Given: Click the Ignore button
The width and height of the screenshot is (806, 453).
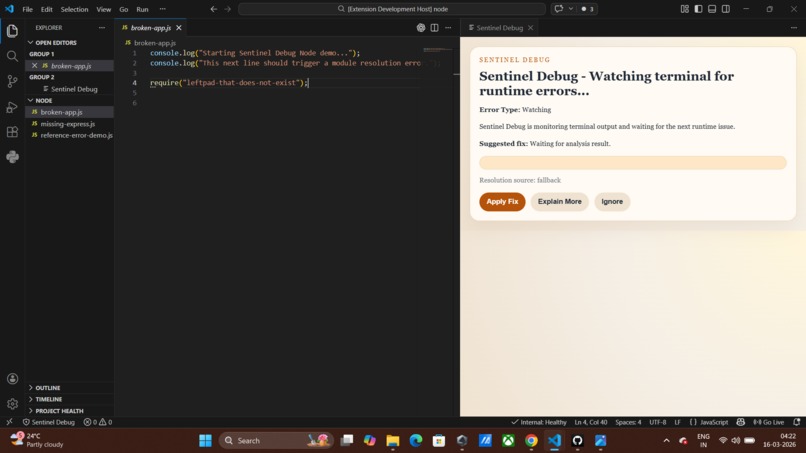Looking at the screenshot, I should tap(612, 202).
